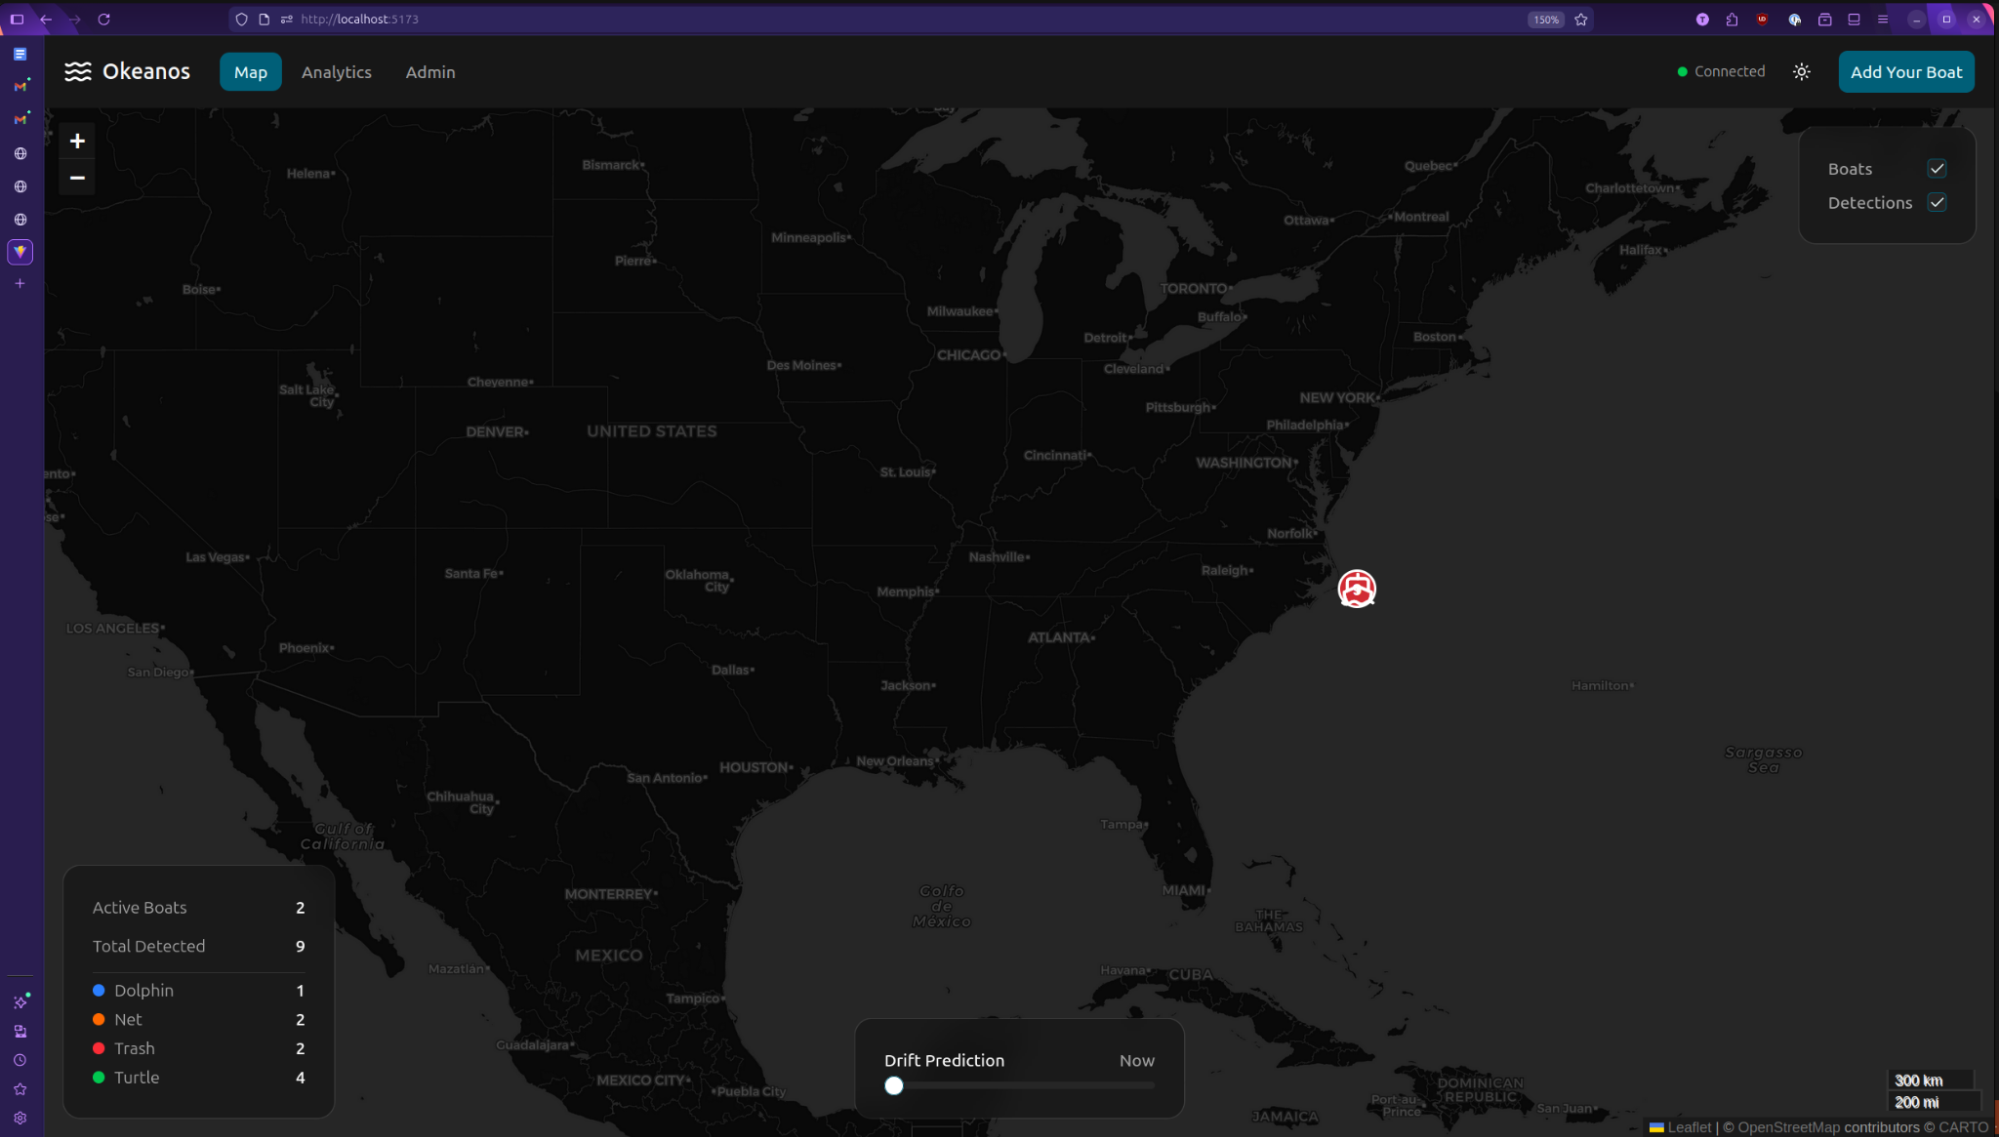The height and width of the screenshot is (1138, 1999).
Task: Open a new tab with the sidebar plus icon
Action: coord(19,283)
